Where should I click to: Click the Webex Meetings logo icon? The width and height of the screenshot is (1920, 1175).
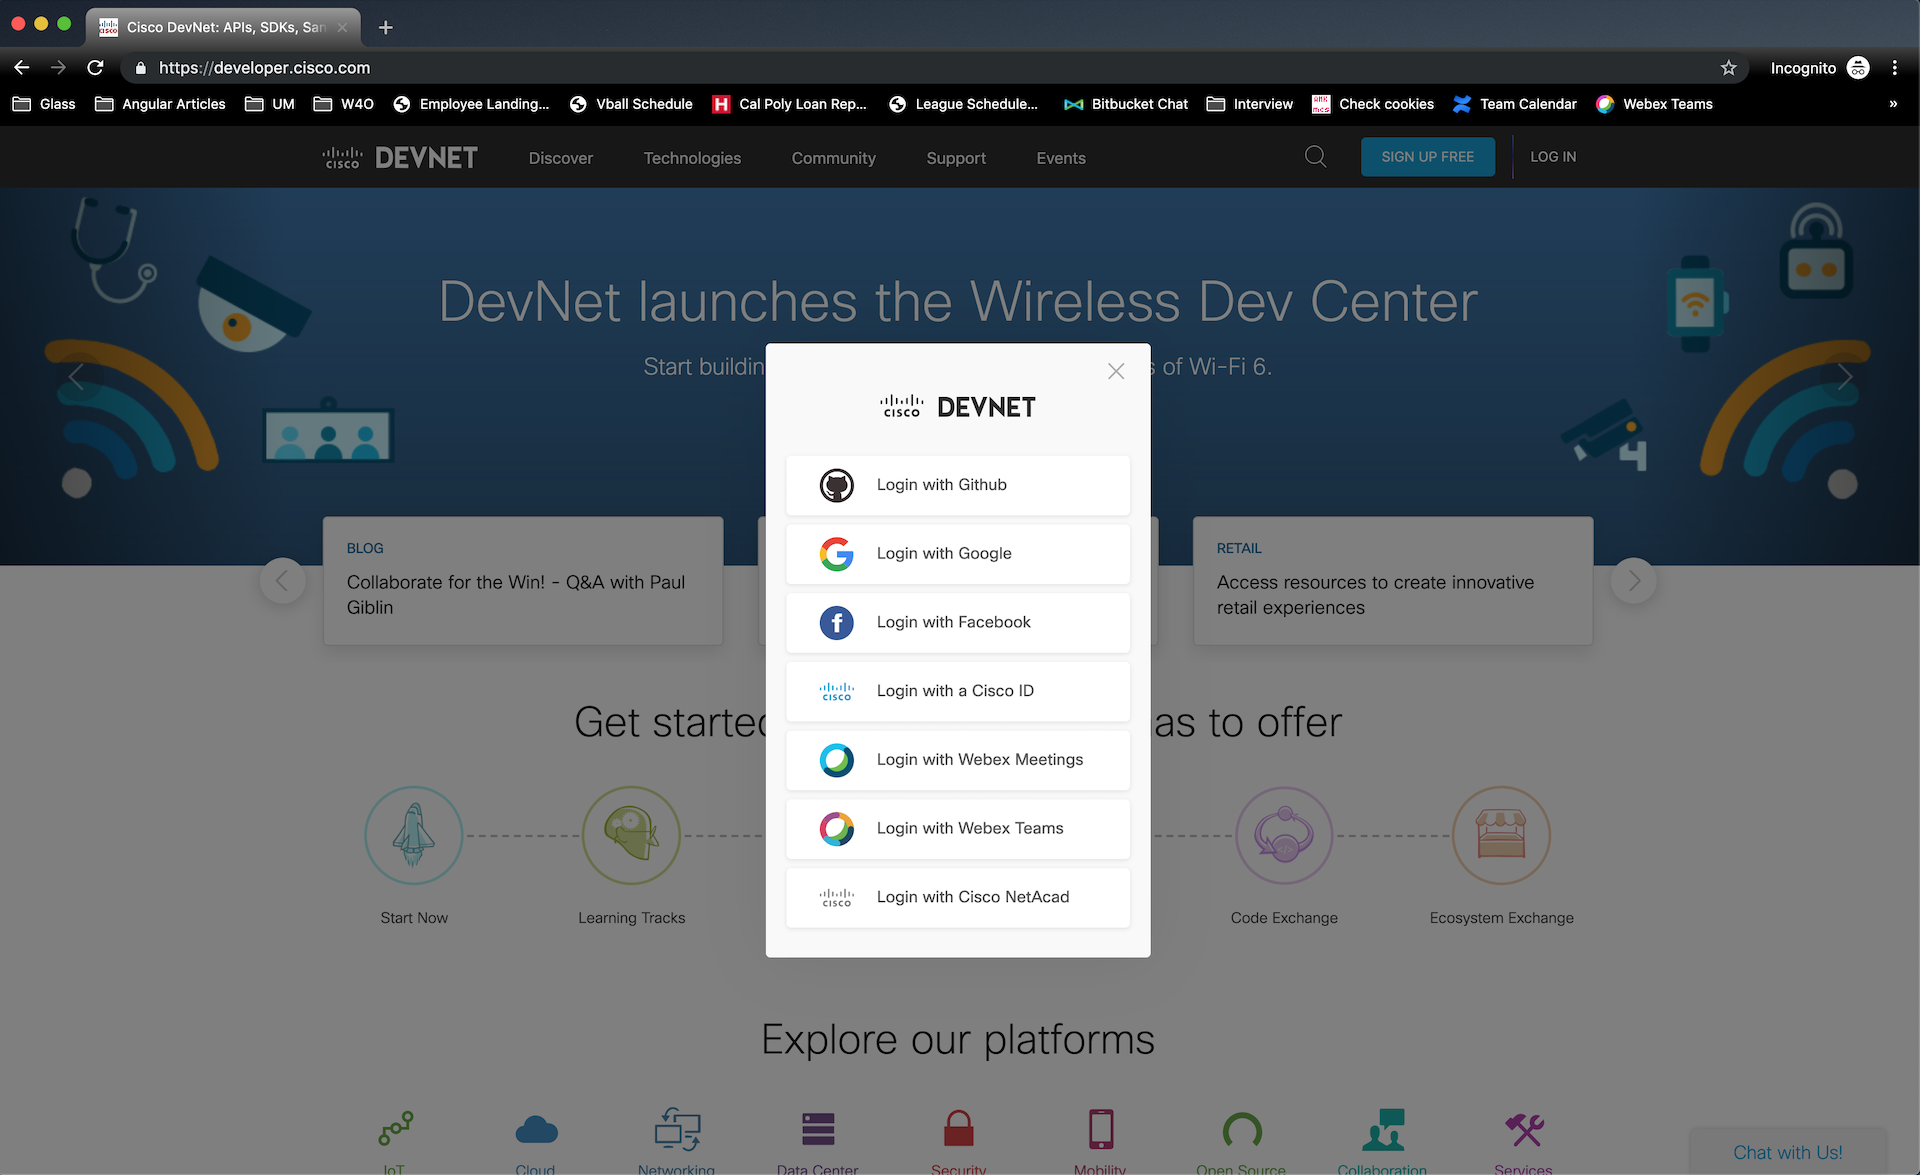[837, 760]
